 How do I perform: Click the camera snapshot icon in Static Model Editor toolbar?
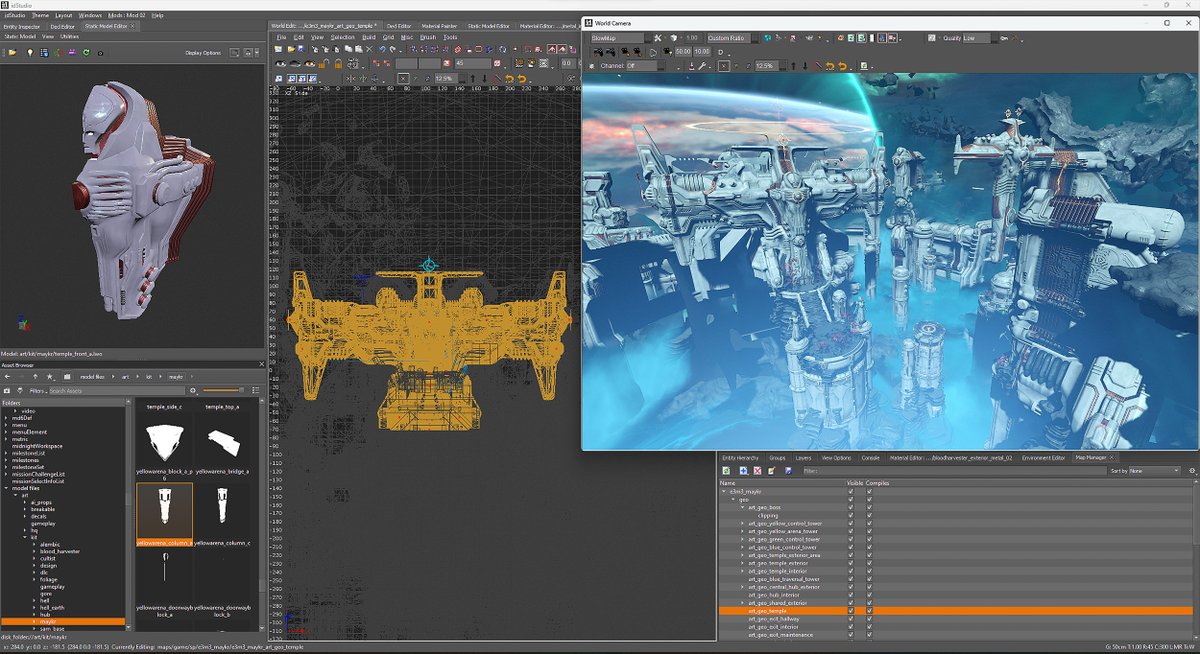(100, 53)
